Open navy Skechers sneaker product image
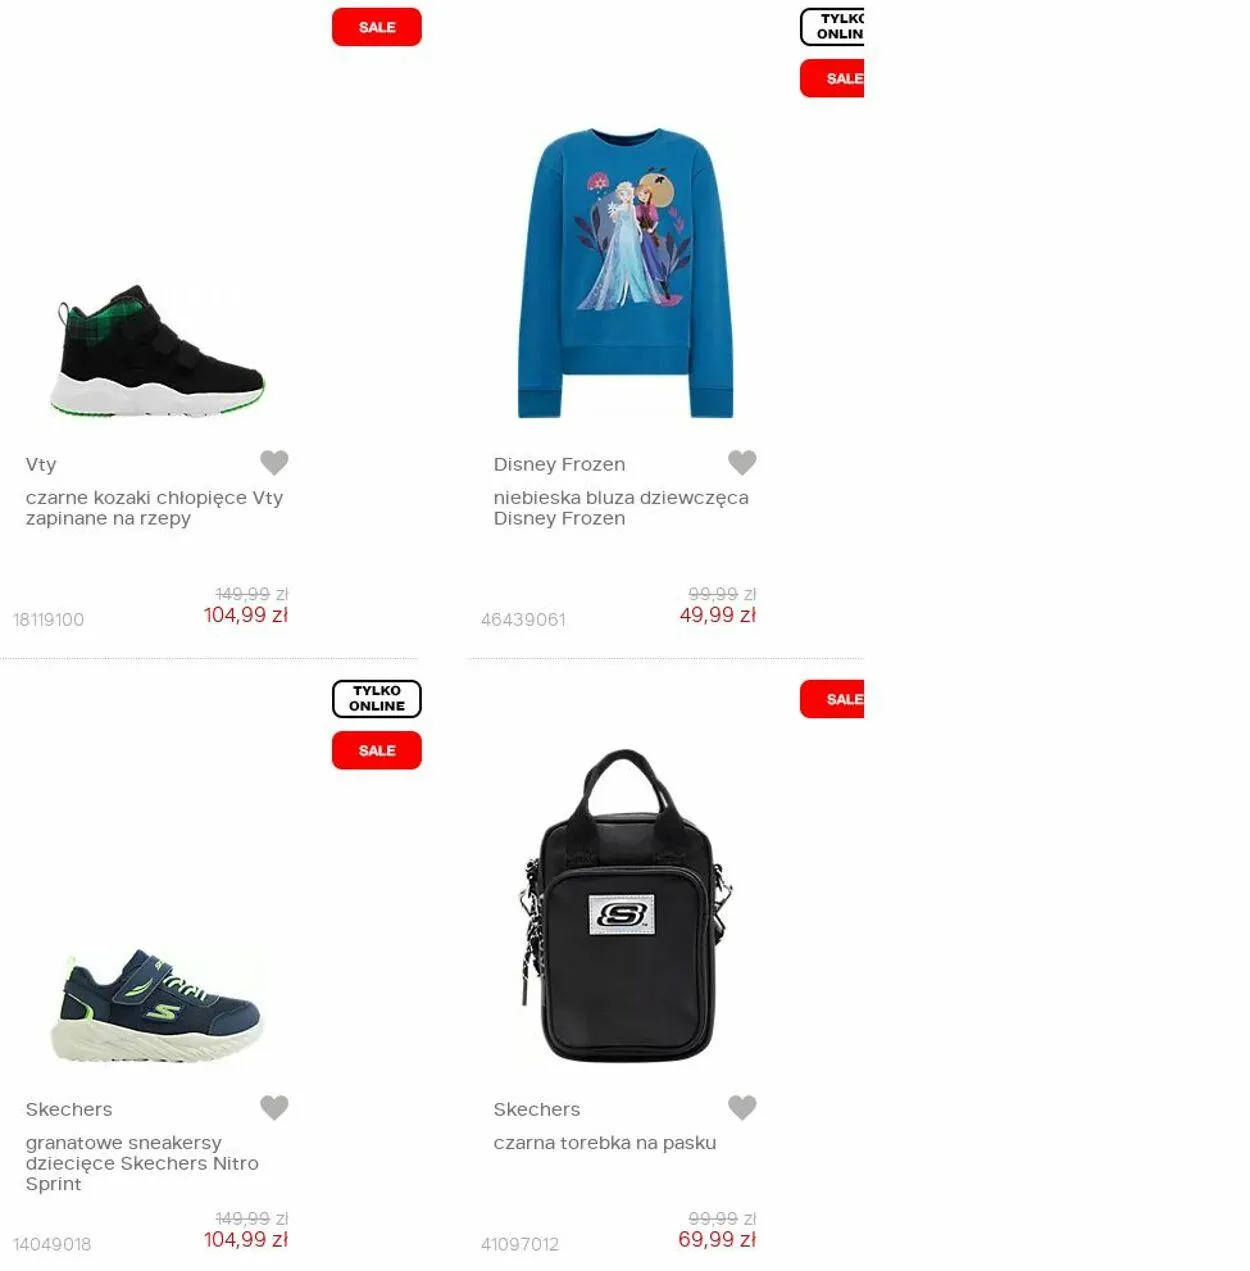The height and width of the screenshot is (1271, 1250). 157,1006
